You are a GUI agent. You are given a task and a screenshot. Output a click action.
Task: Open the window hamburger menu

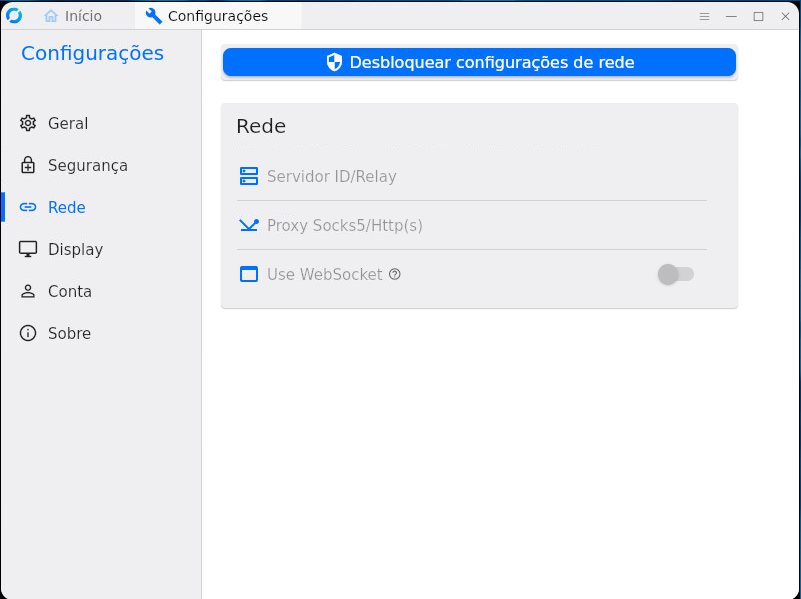click(704, 16)
